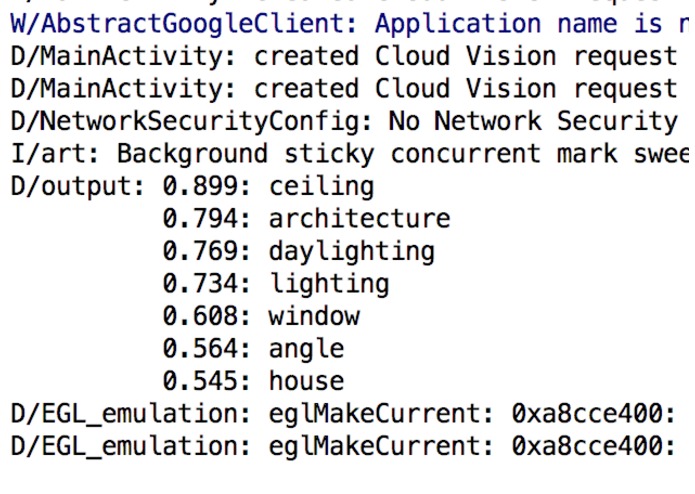Viewport: 695px width, 494px height.
Task: Click the word architecture in output
Action: click(x=359, y=219)
